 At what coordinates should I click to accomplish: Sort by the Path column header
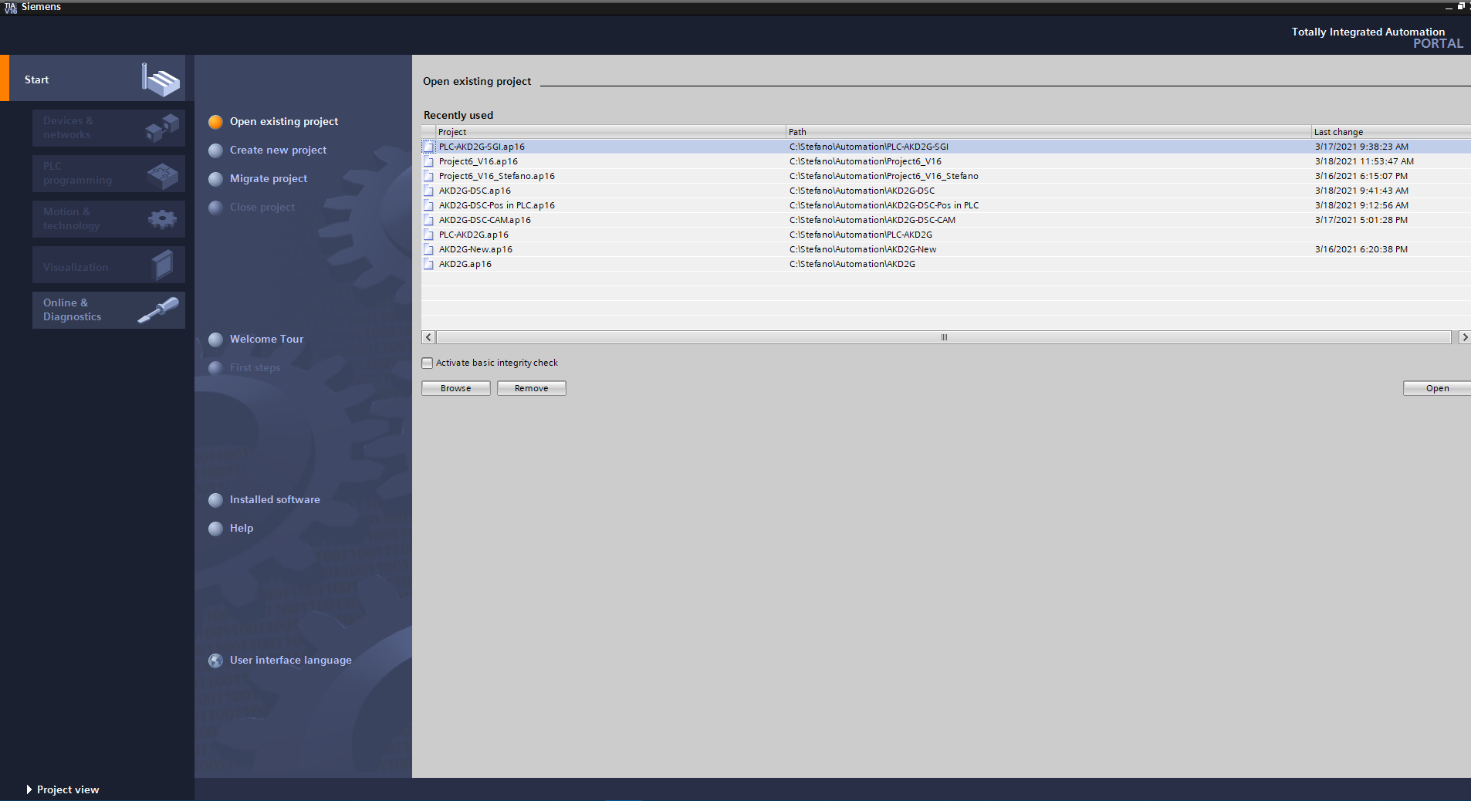pos(1049,132)
